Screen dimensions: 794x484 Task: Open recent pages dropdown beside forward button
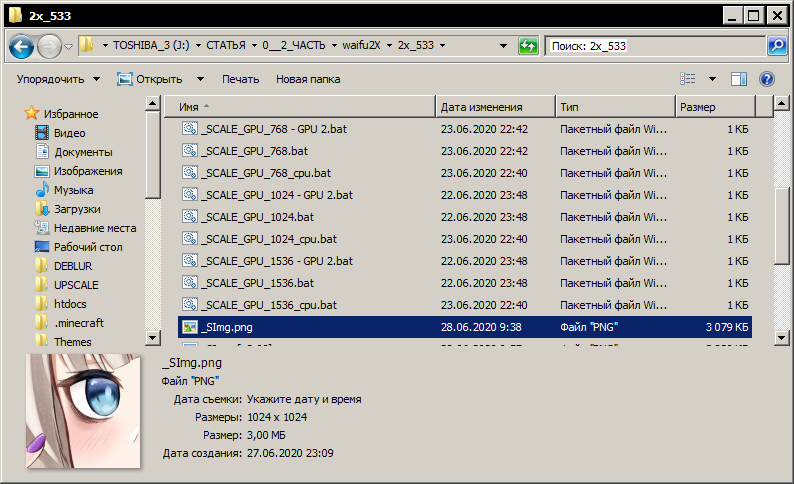(x=68, y=47)
